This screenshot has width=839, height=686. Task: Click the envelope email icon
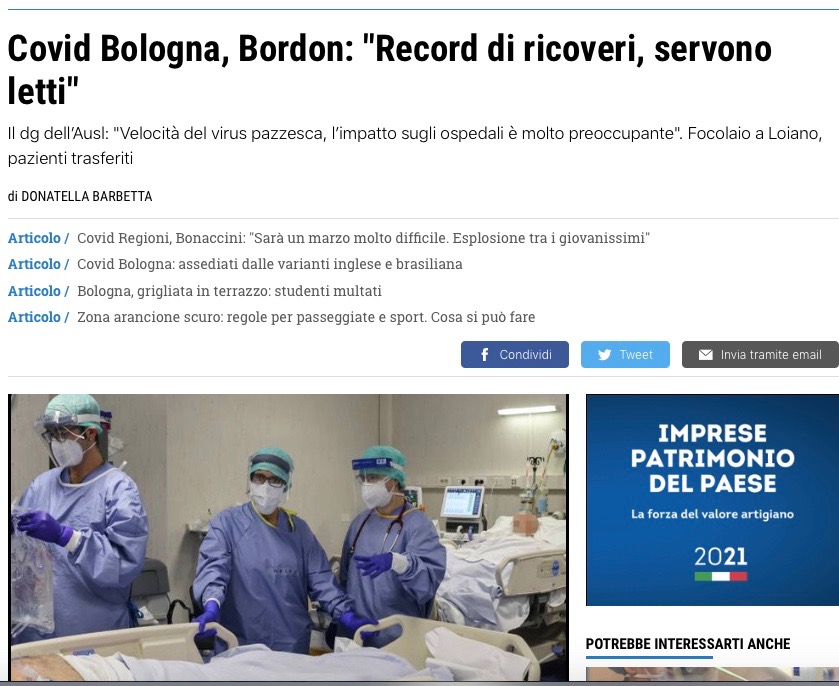click(706, 355)
